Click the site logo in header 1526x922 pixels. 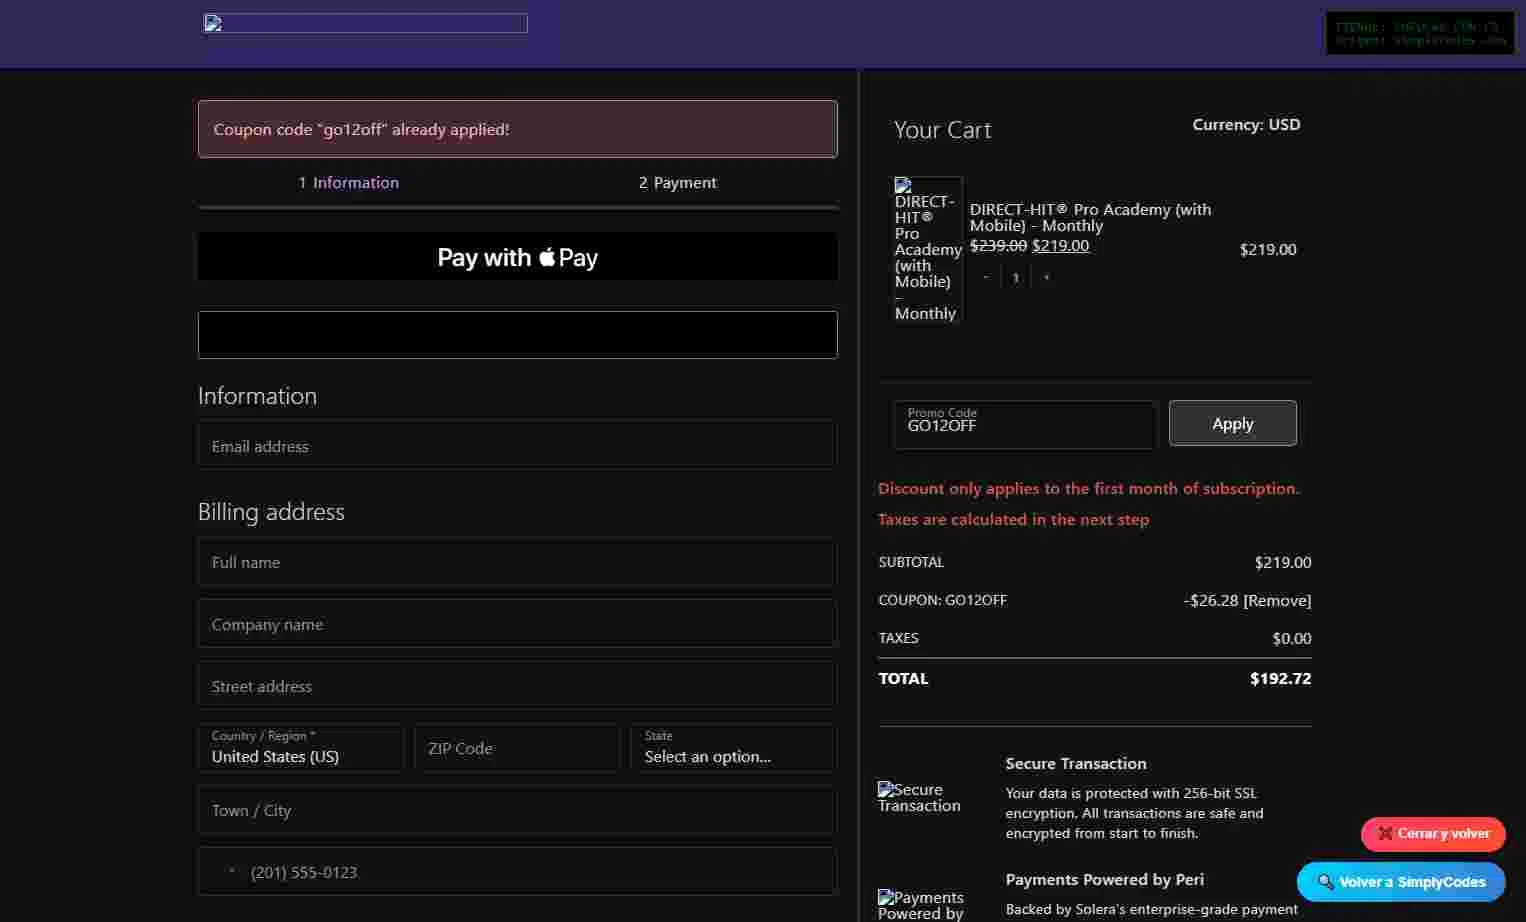(366, 23)
